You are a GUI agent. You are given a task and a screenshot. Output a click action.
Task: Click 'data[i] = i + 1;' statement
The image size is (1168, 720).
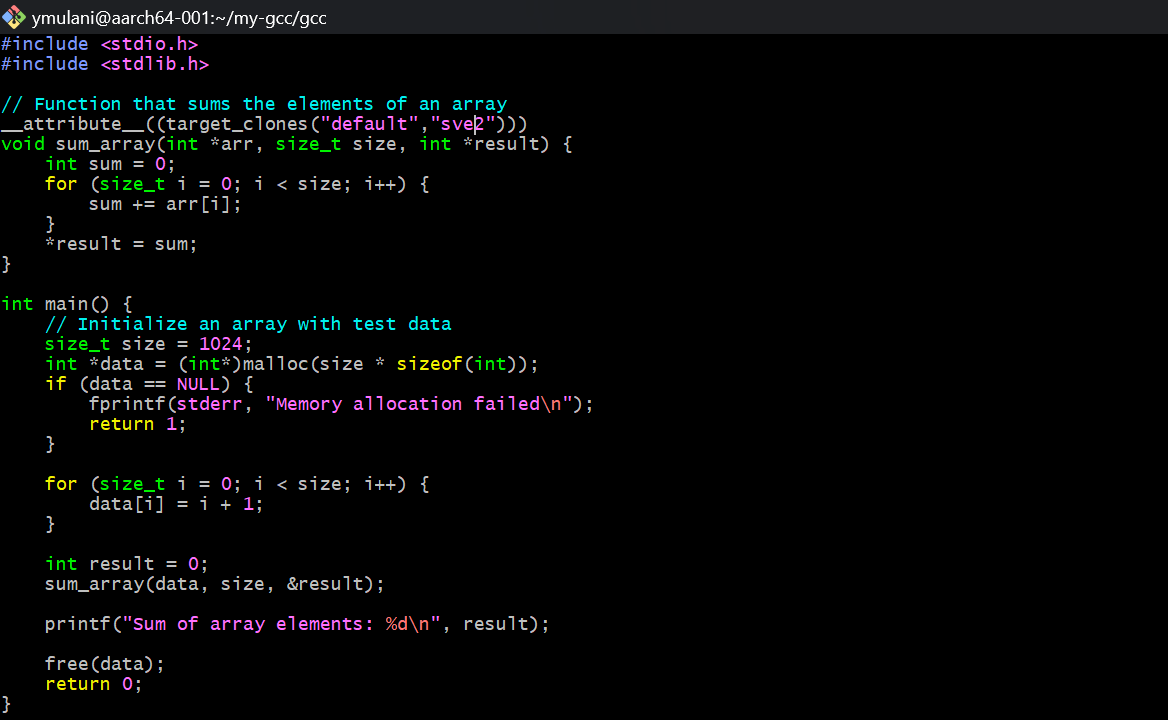(177, 504)
